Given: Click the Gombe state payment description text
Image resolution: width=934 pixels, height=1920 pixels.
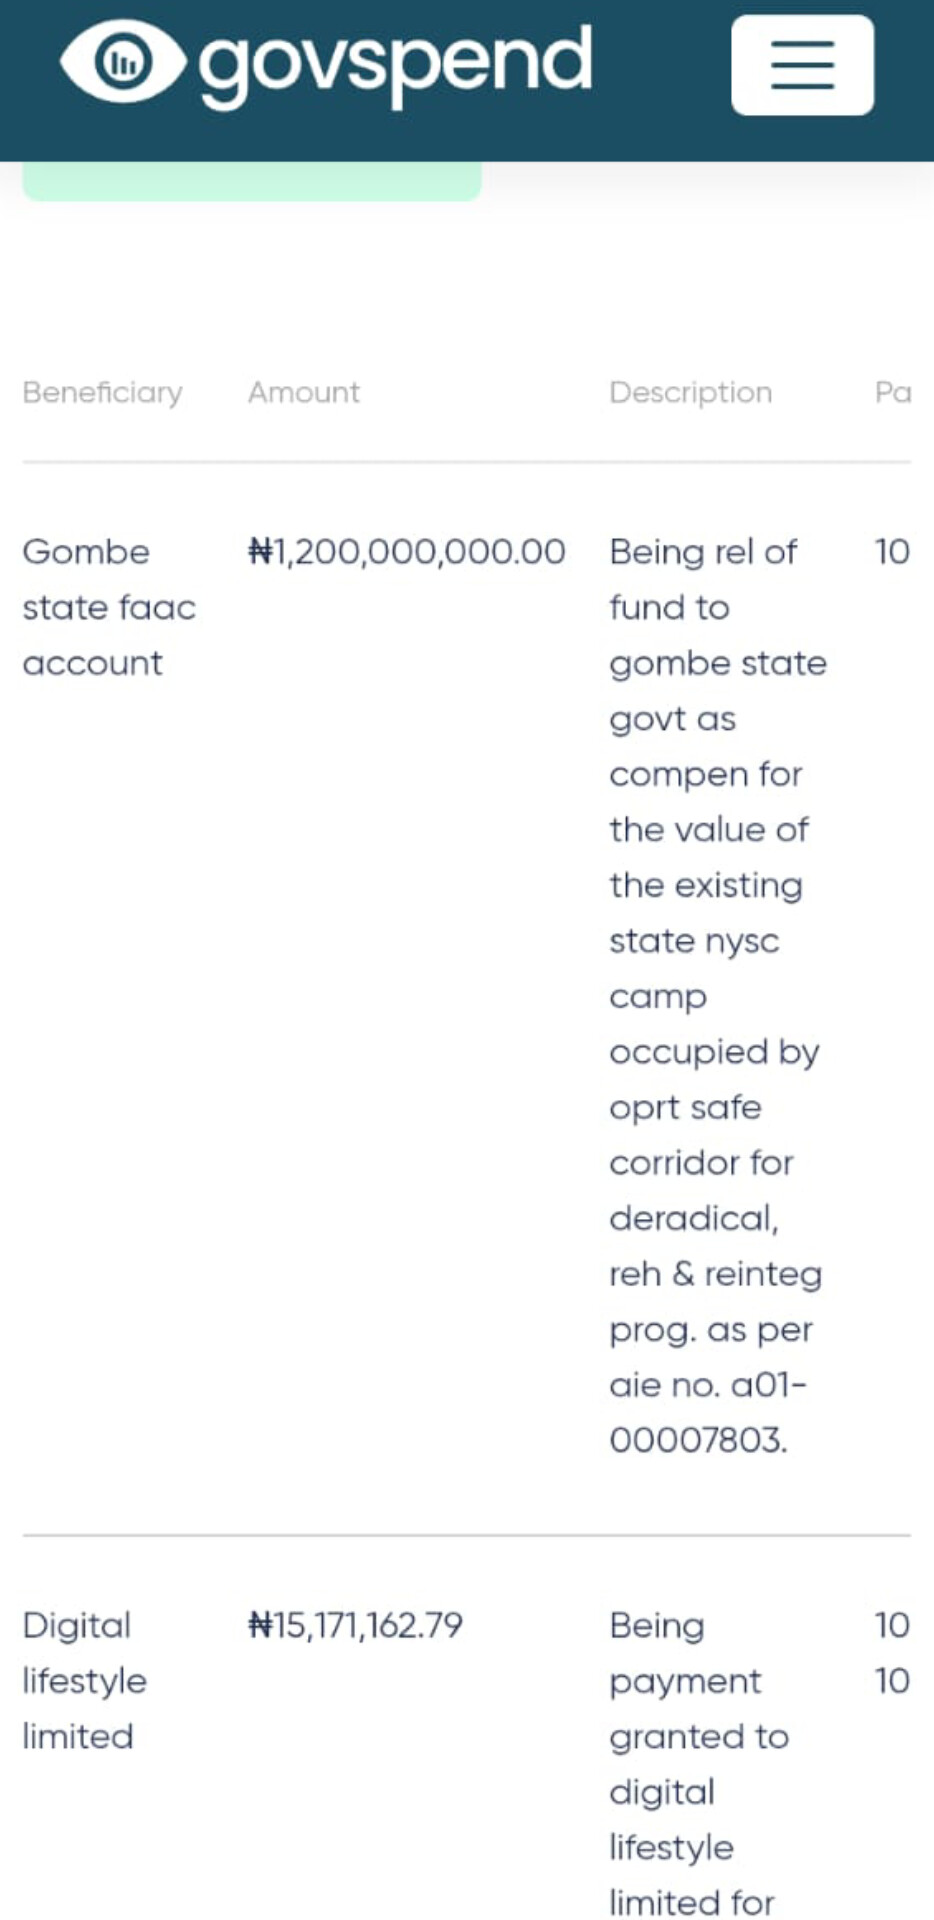Looking at the screenshot, I should tap(718, 996).
